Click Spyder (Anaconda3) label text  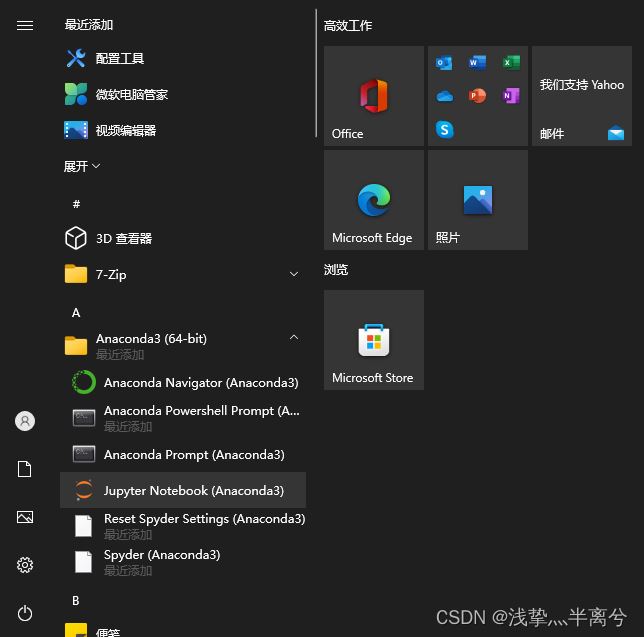pyautogui.click(x=162, y=554)
